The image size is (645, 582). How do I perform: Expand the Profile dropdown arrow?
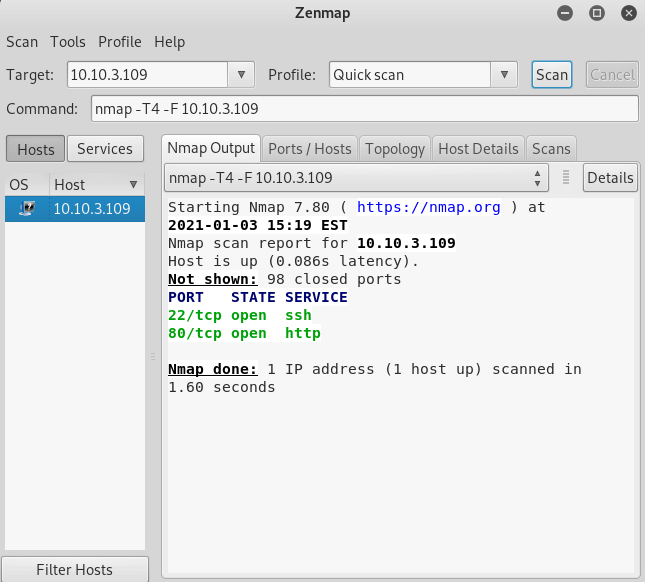point(504,75)
